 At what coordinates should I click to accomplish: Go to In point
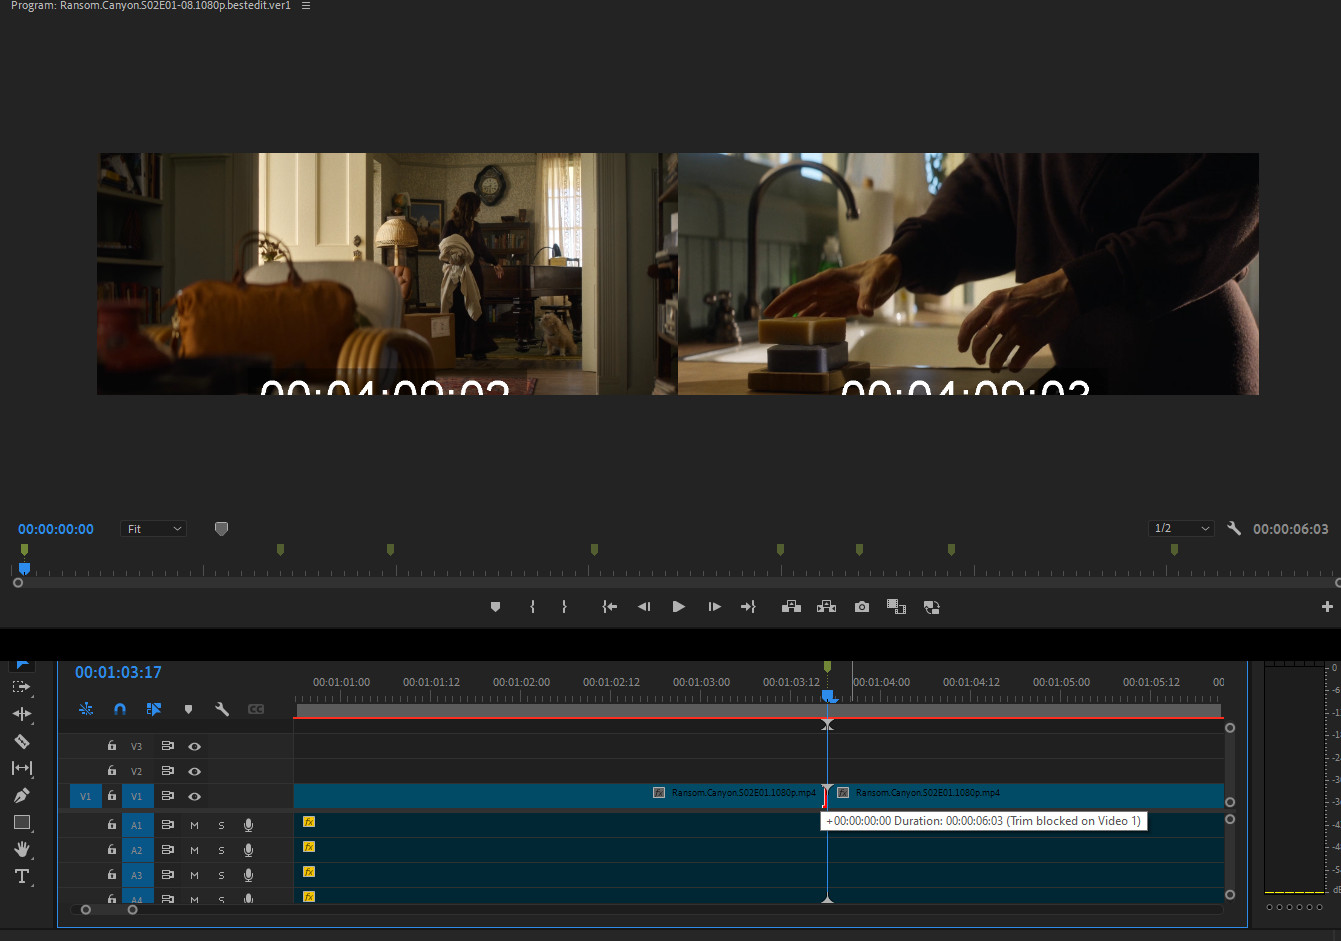click(x=609, y=607)
